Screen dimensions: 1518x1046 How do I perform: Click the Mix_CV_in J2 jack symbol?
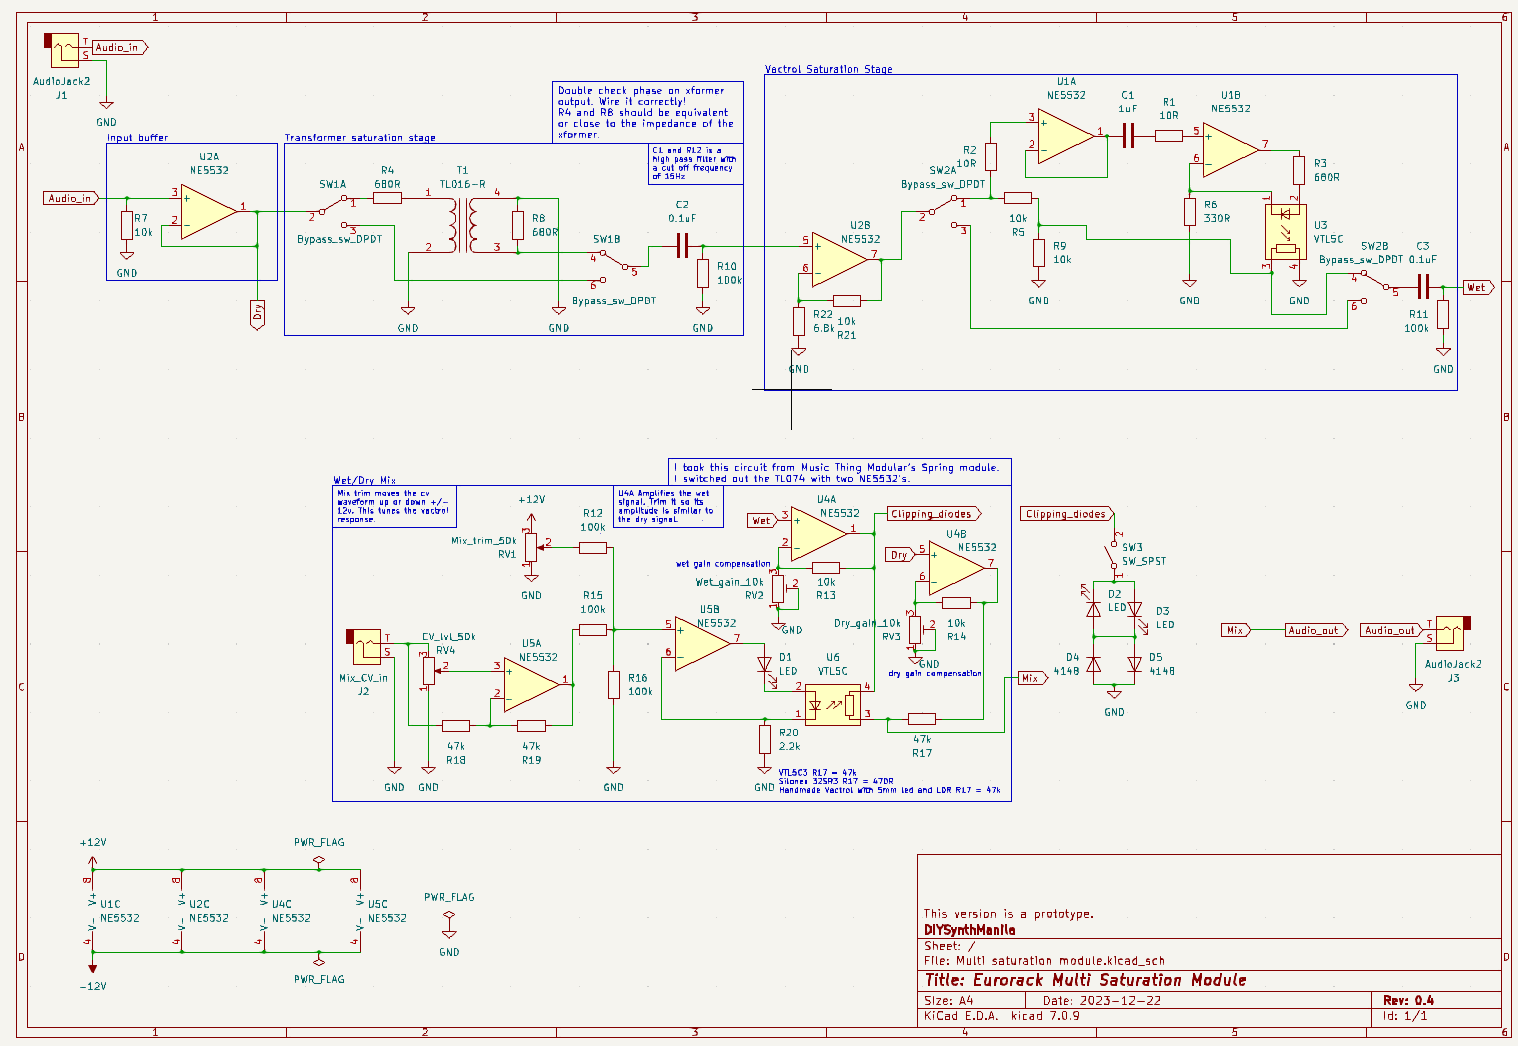[364, 646]
